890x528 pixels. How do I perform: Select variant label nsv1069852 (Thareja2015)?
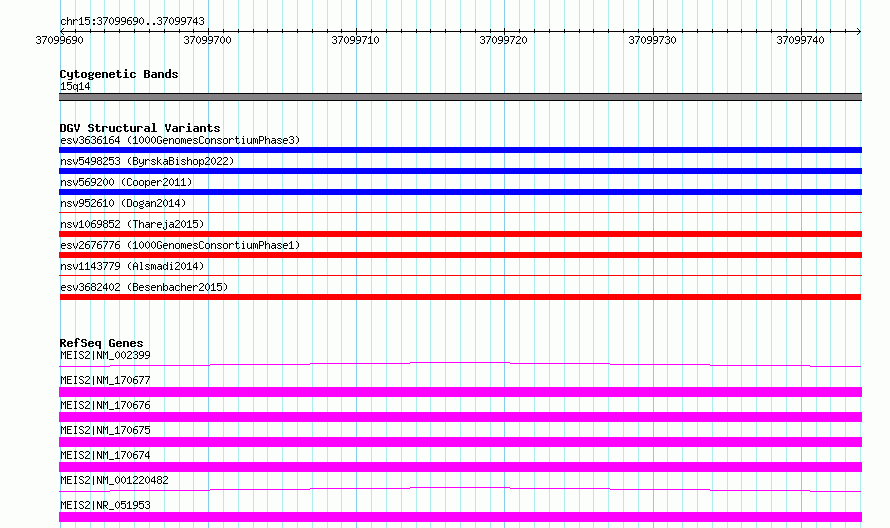tap(132, 224)
